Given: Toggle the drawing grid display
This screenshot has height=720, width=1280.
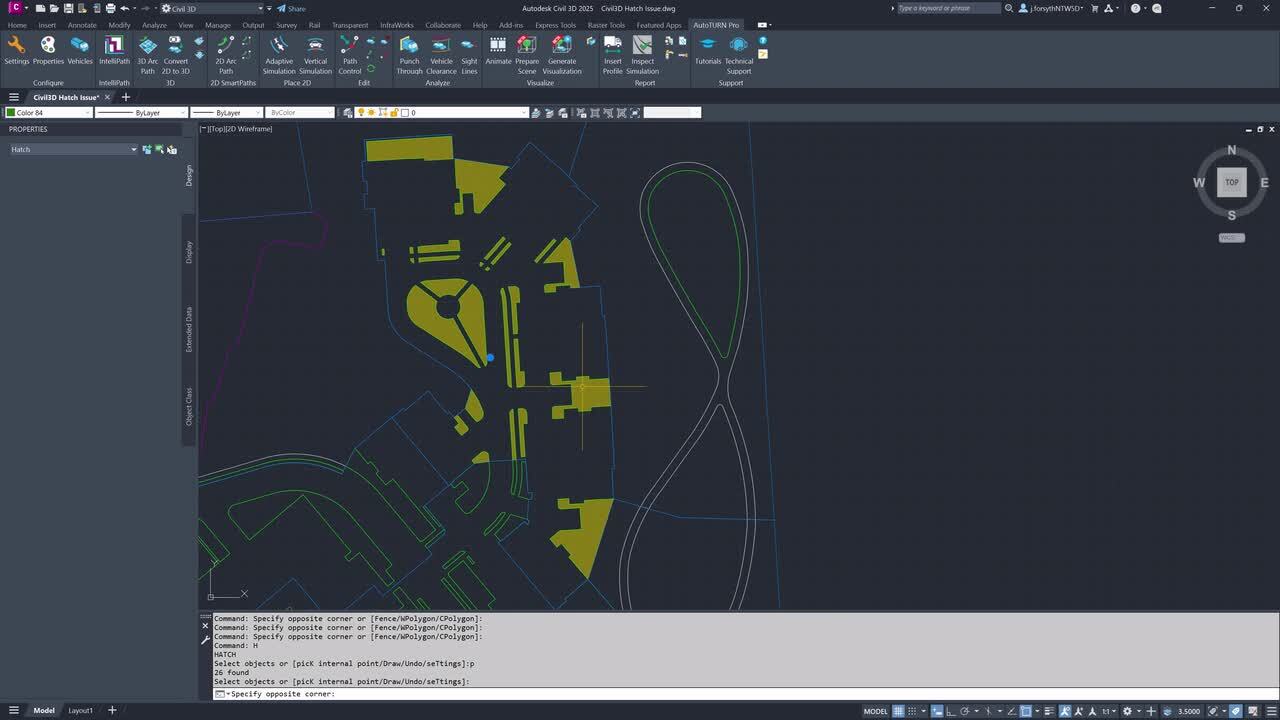Looking at the screenshot, I should [x=898, y=710].
